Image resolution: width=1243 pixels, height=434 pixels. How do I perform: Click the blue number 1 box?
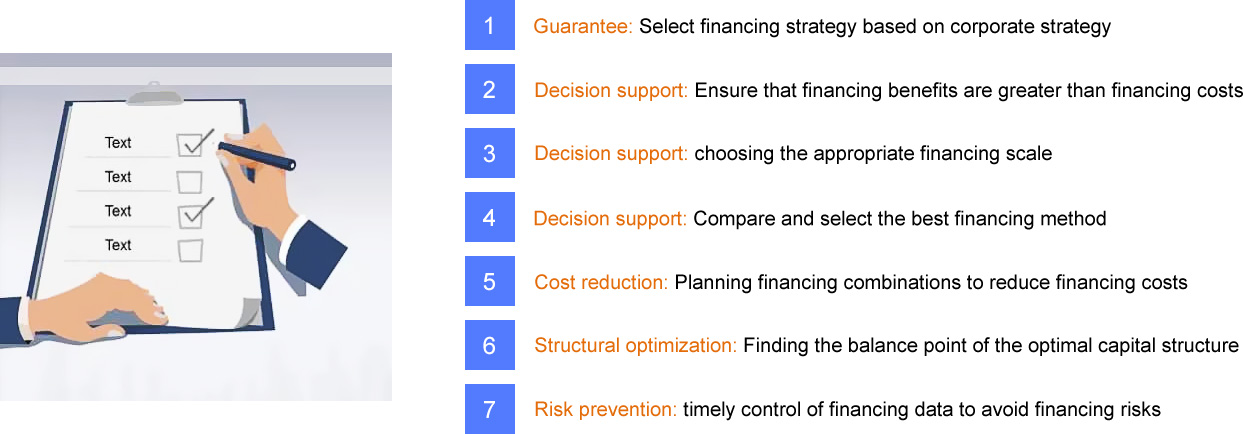tap(489, 26)
